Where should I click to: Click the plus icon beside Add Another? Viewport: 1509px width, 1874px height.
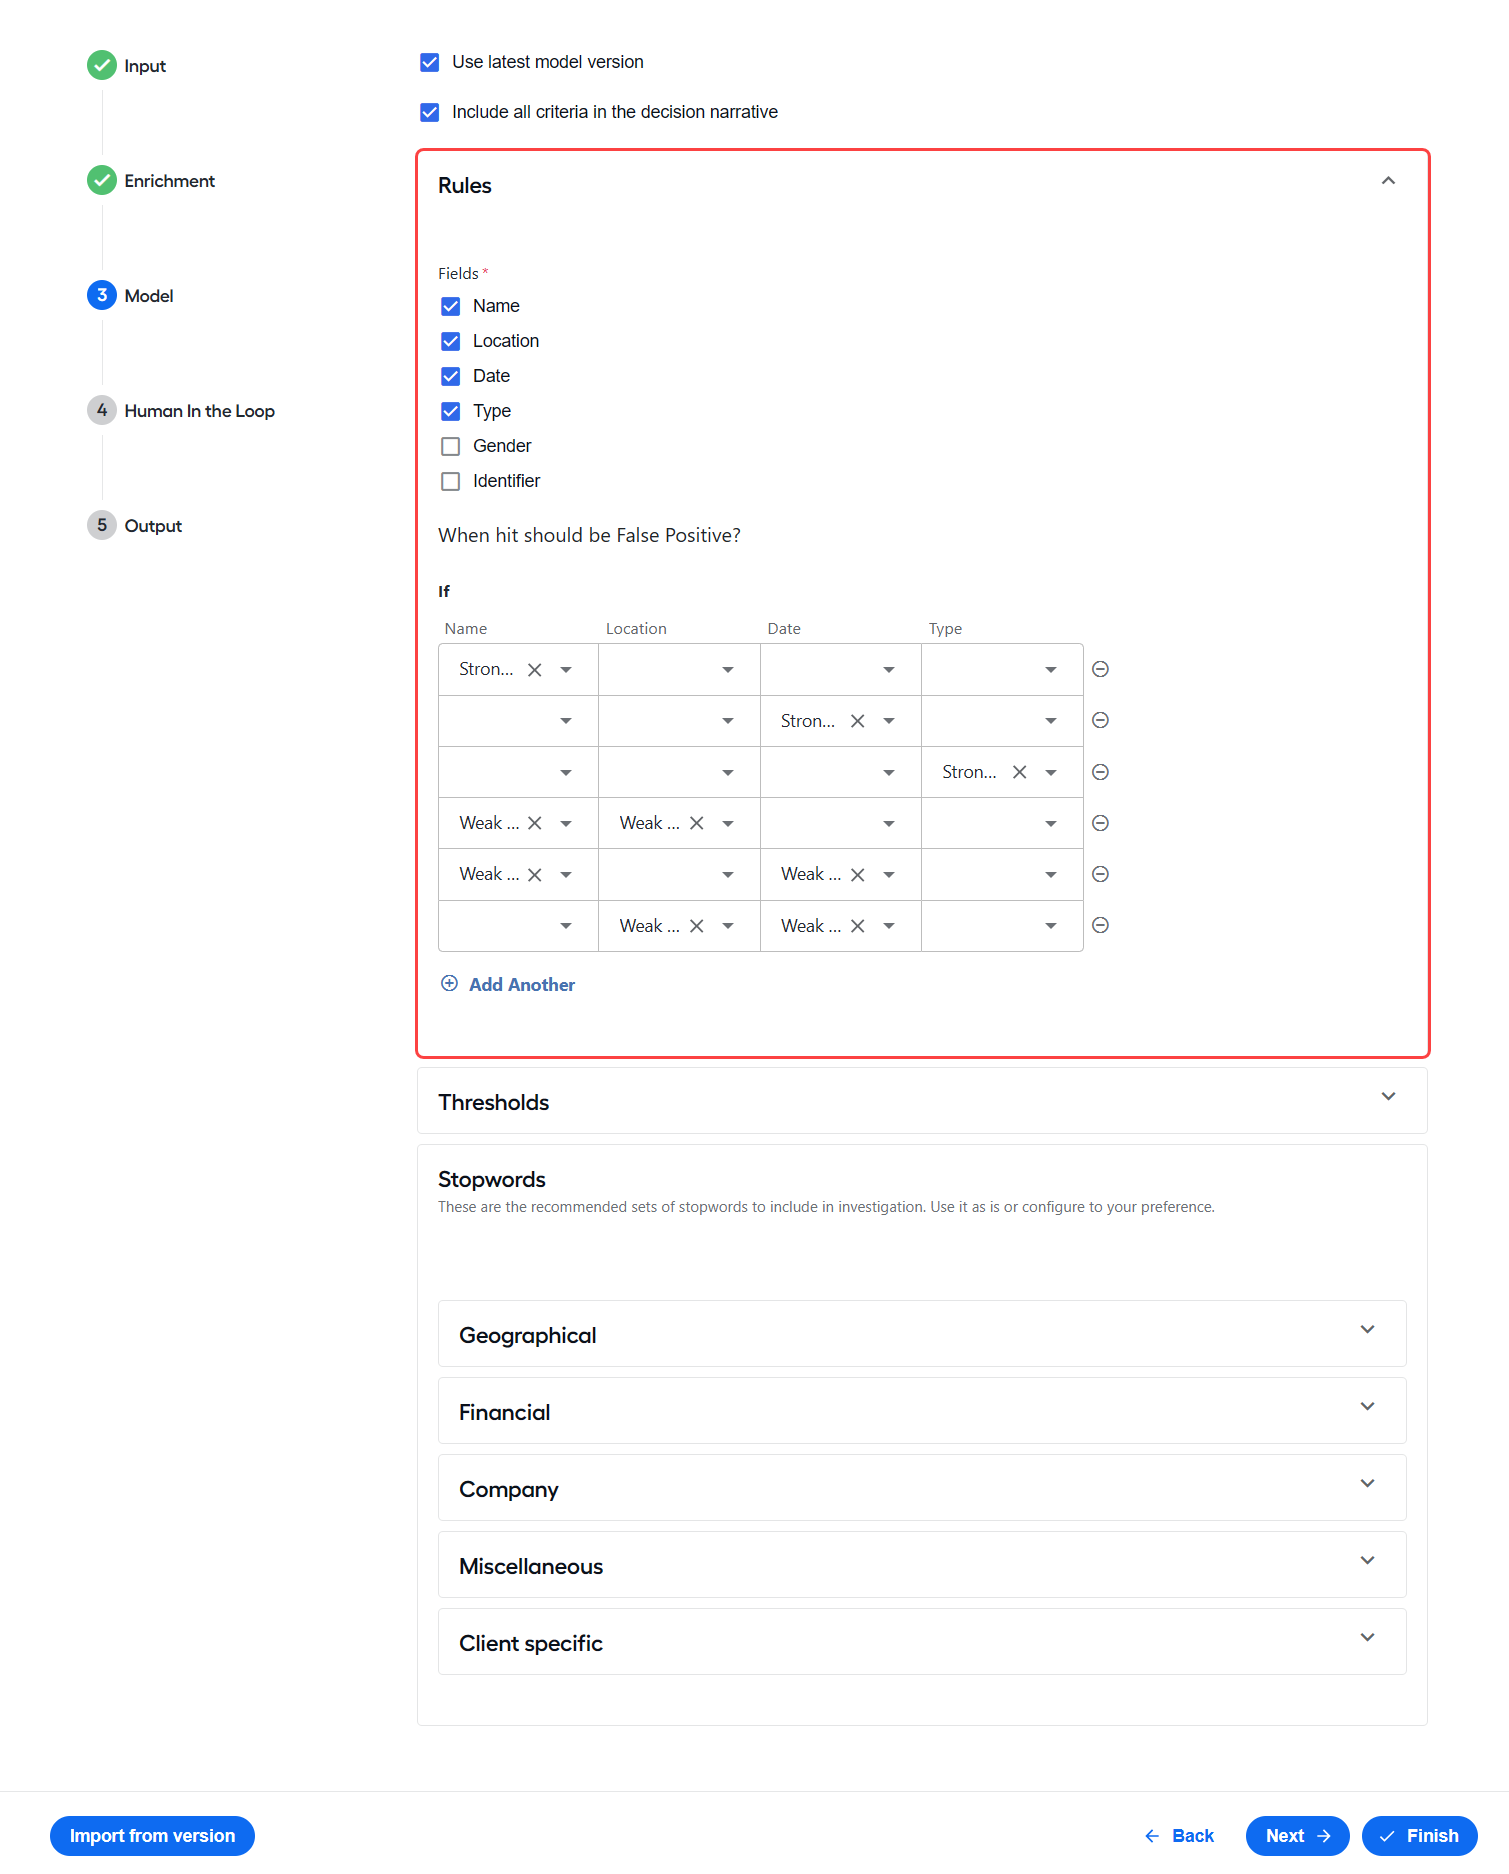[x=450, y=983]
